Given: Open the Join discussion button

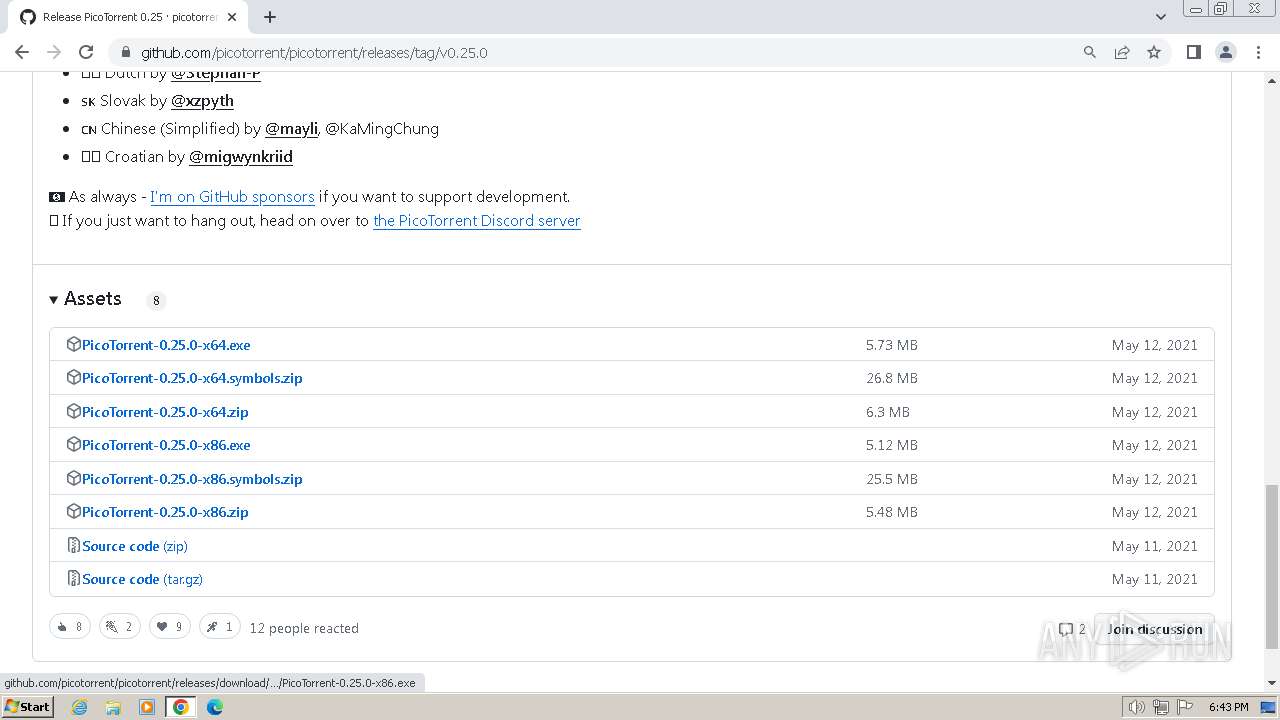Looking at the screenshot, I should (1154, 629).
